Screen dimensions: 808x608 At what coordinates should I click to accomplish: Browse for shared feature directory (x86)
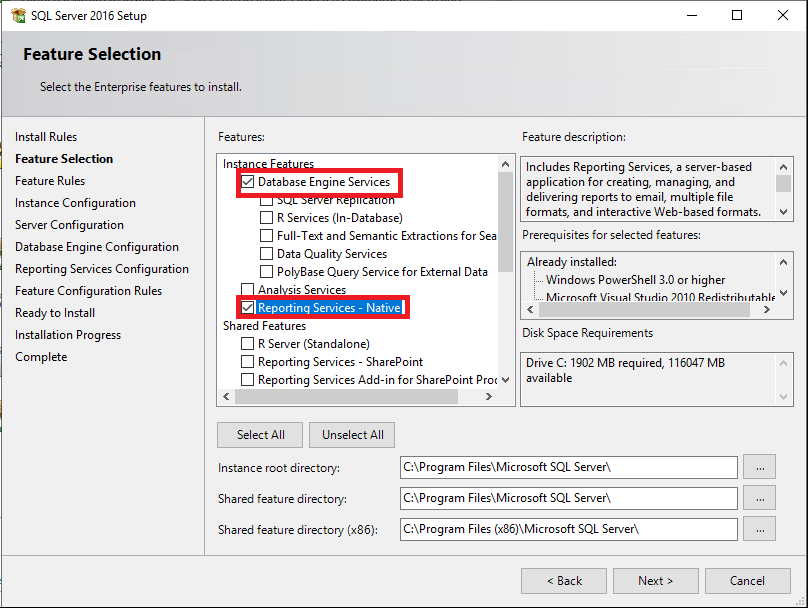tap(760, 529)
